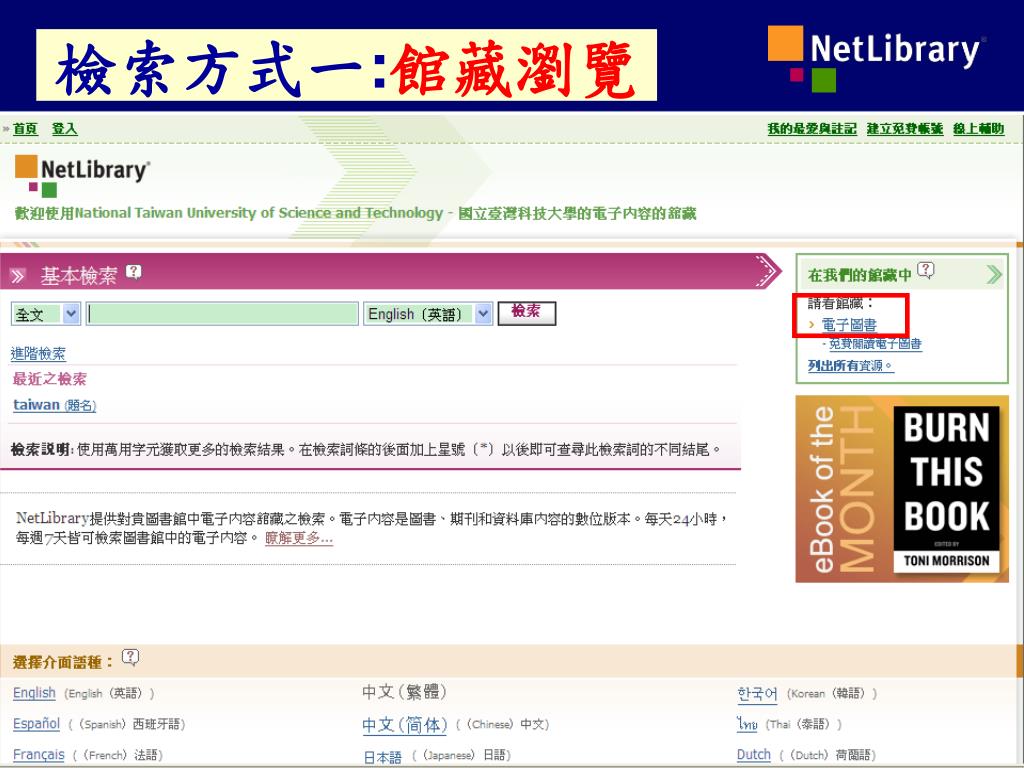The width and height of the screenshot is (1024, 768).
Task: Open 線上輔助 online help link
Action: [978, 129]
